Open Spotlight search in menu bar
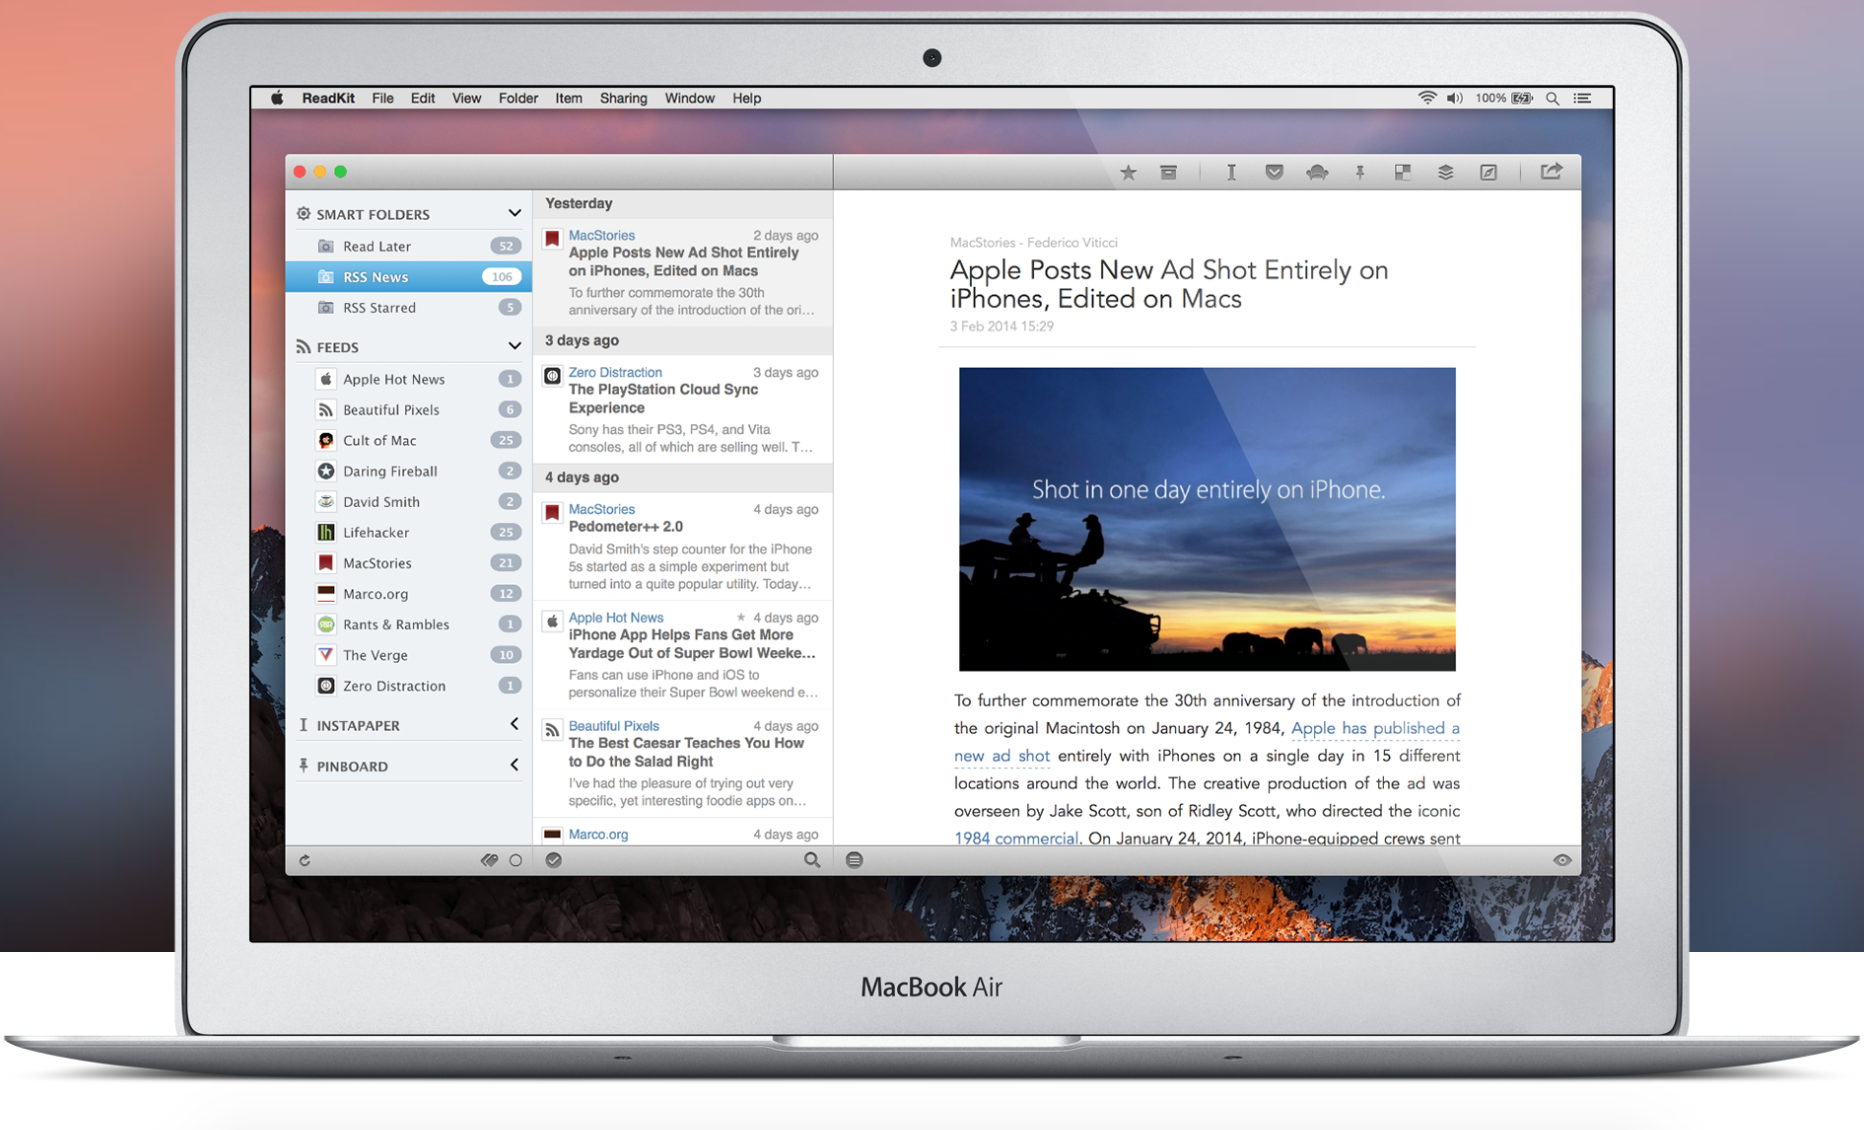Viewport: 1864px width, 1130px height. (x=1552, y=98)
